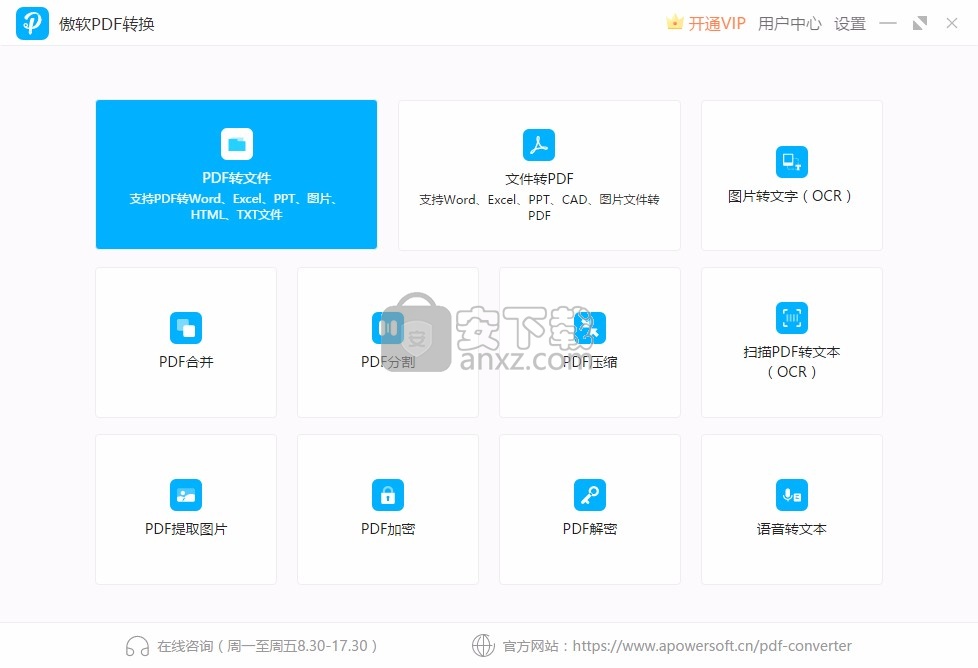Choose the PDF解密 label
The height and width of the screenshot is (668, 978).
[x=590, y=529]
